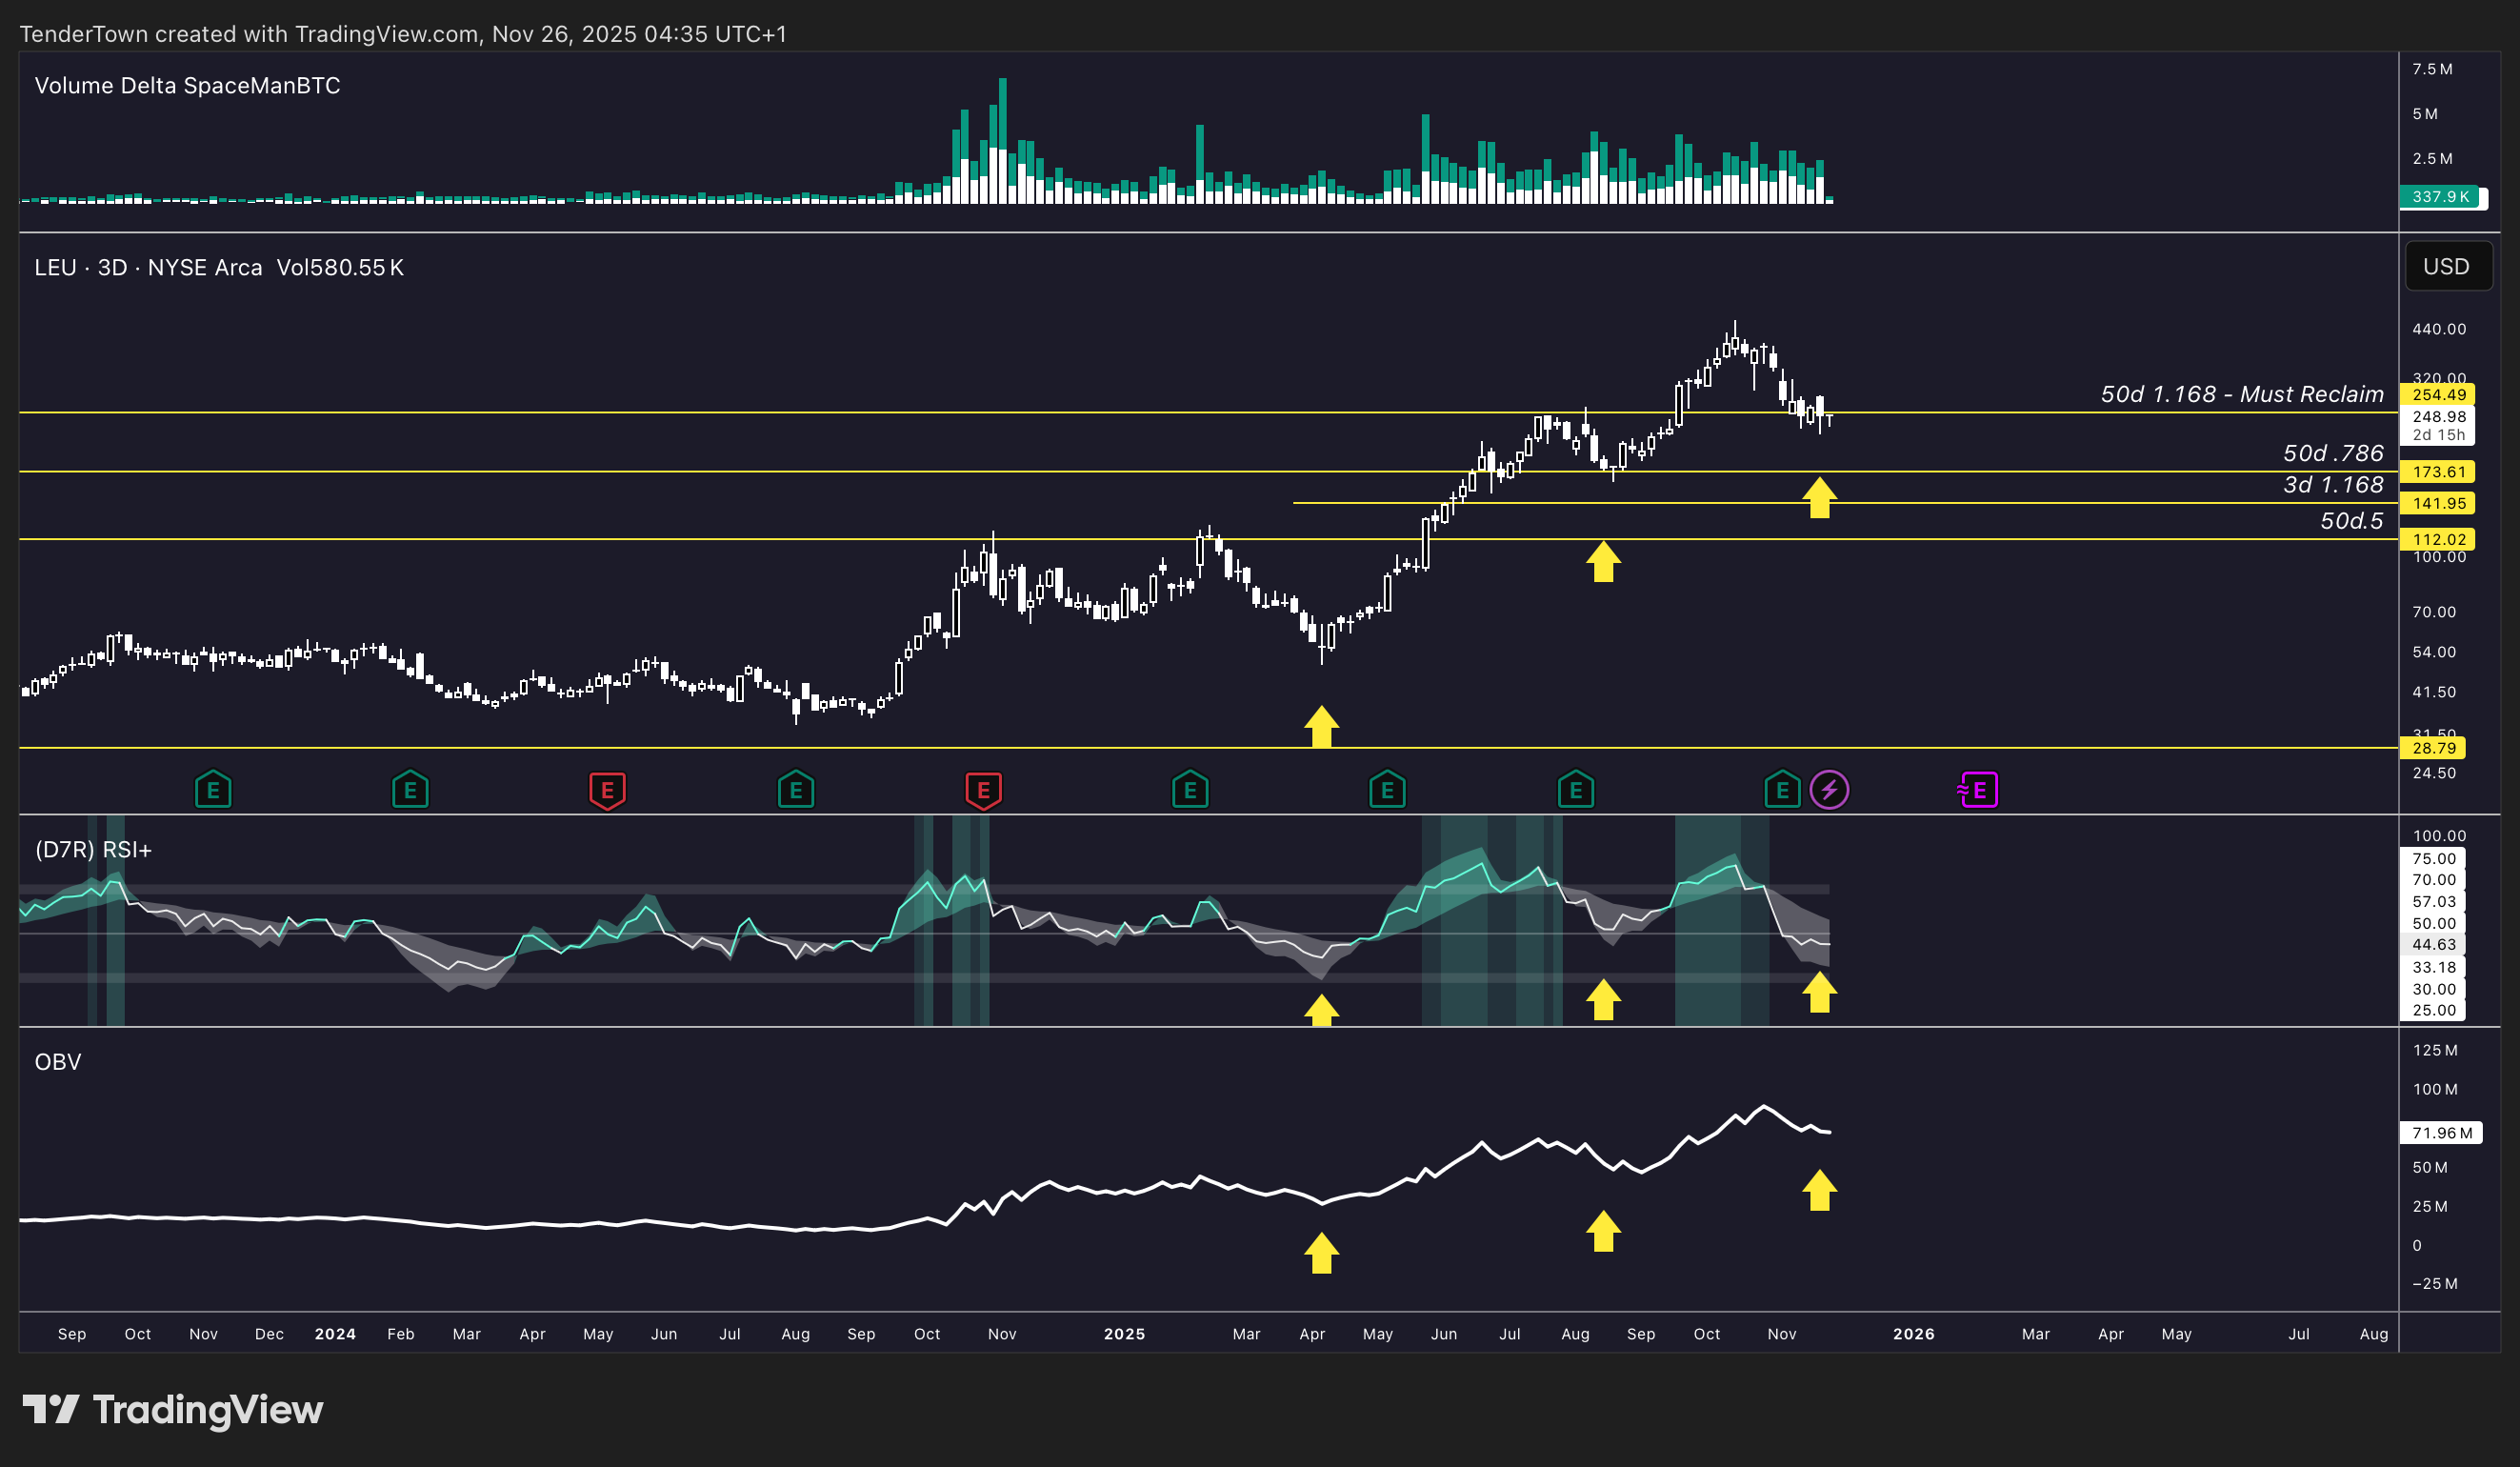This screenshot has width=2520, height=1467.
Task: Click the 337.9 K volume delta value label
Action: (x=2442, y=197)
